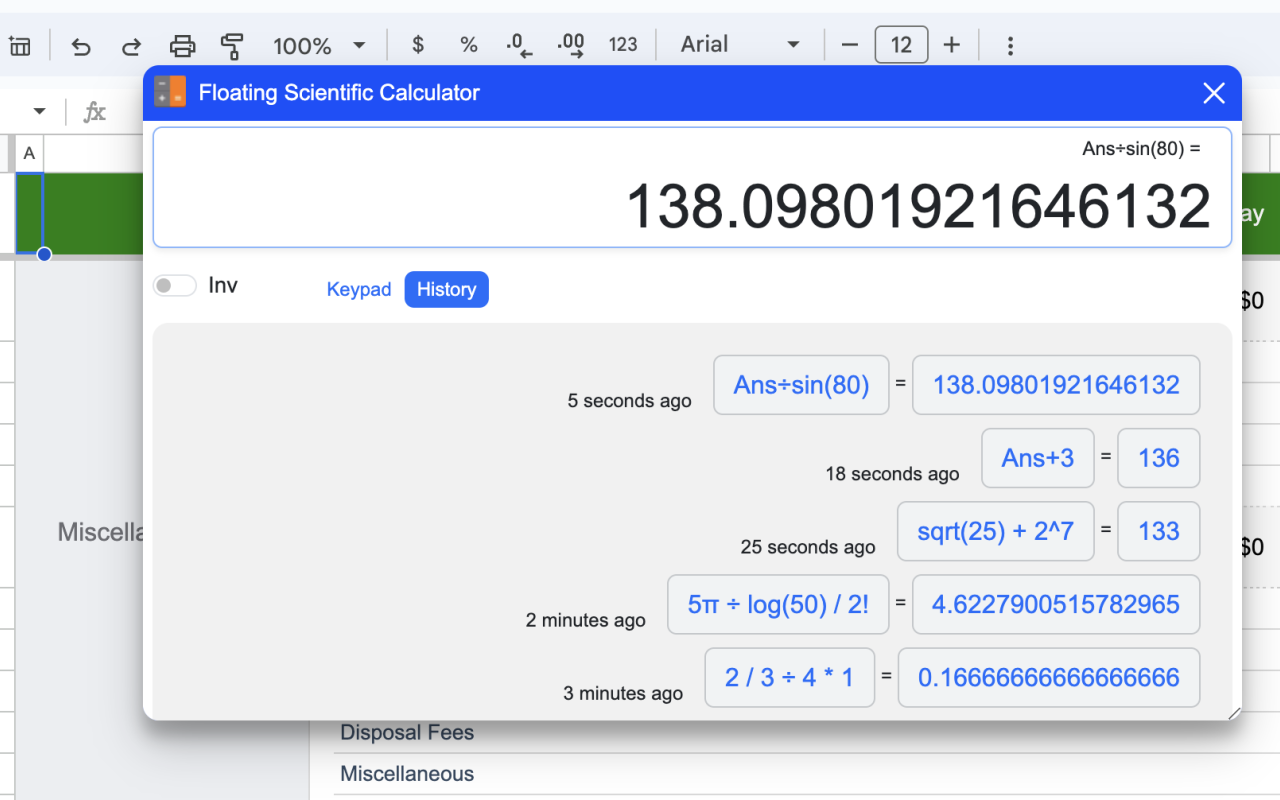This screenshot has height=800, width=1280.
Task: Select the Miscellaneous row cell below Disposal Fees
Action: point(407,773)
